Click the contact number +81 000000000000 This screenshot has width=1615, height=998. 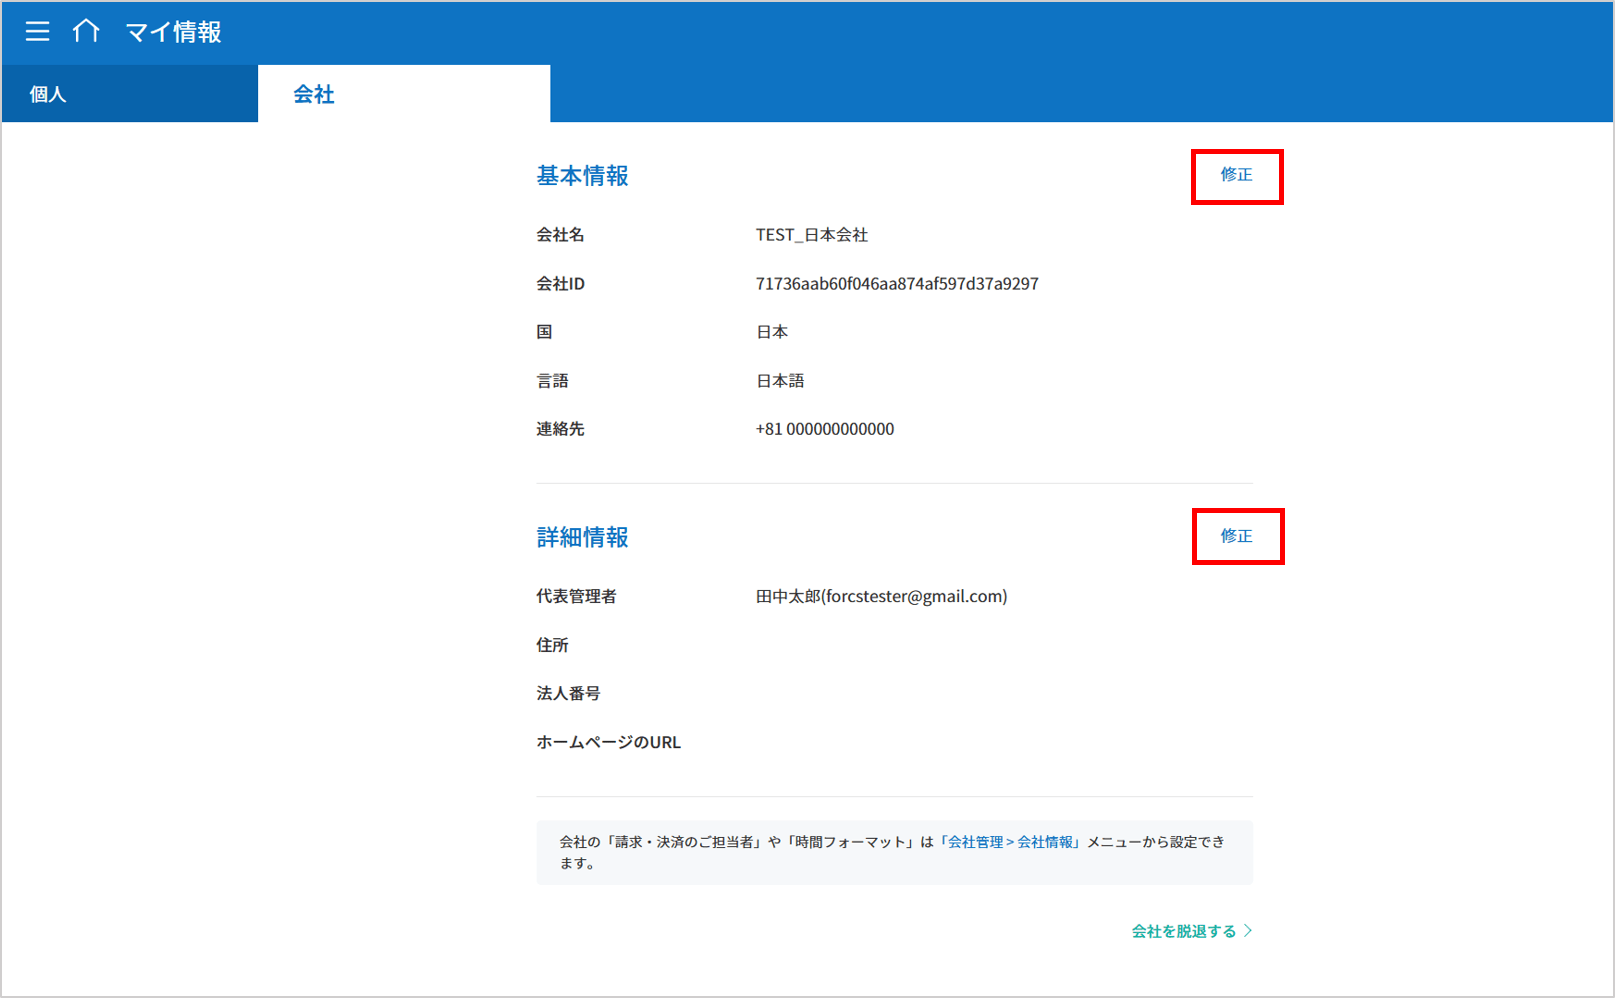pyautogui.click(x=824, y=429)
